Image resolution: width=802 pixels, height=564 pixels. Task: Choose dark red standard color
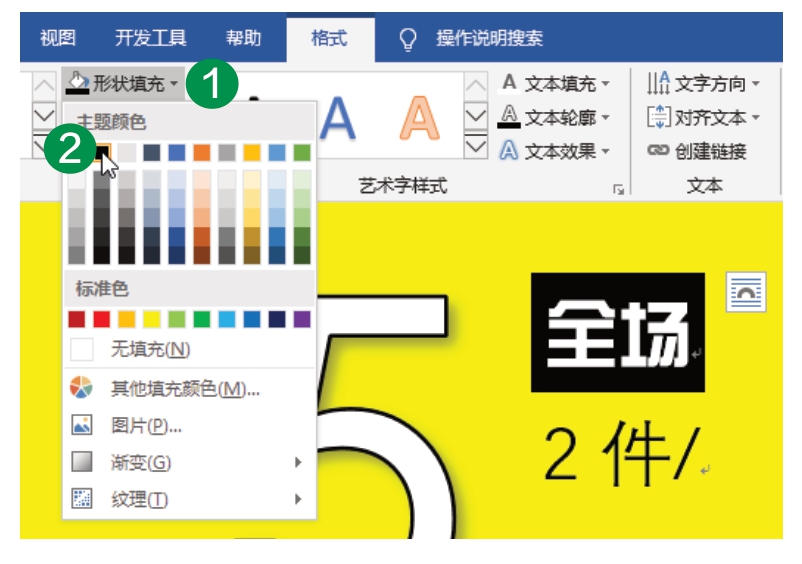pyautogui.click(x=77, y=319)
